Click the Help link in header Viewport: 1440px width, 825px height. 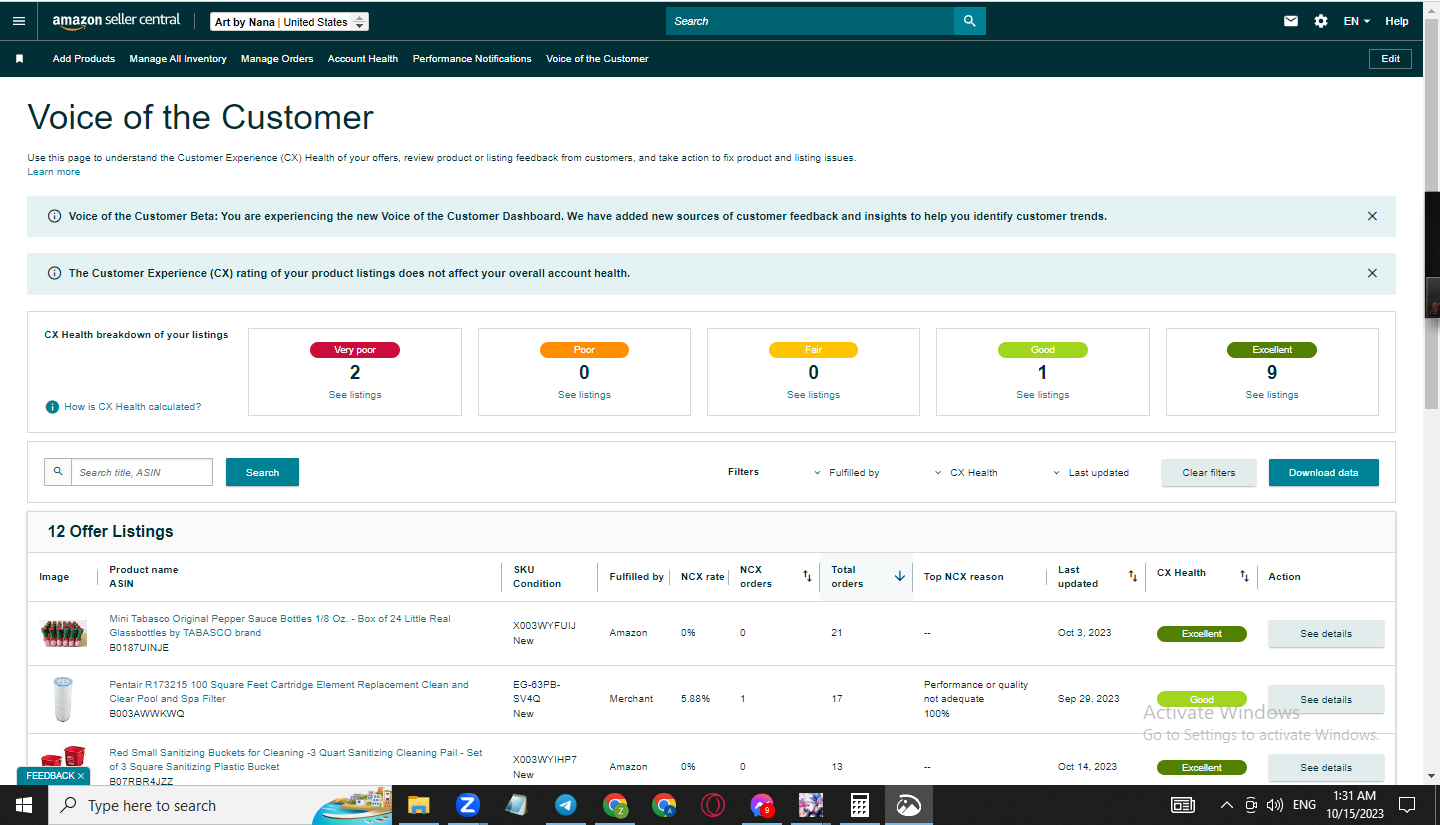(x=1397, y=21)
